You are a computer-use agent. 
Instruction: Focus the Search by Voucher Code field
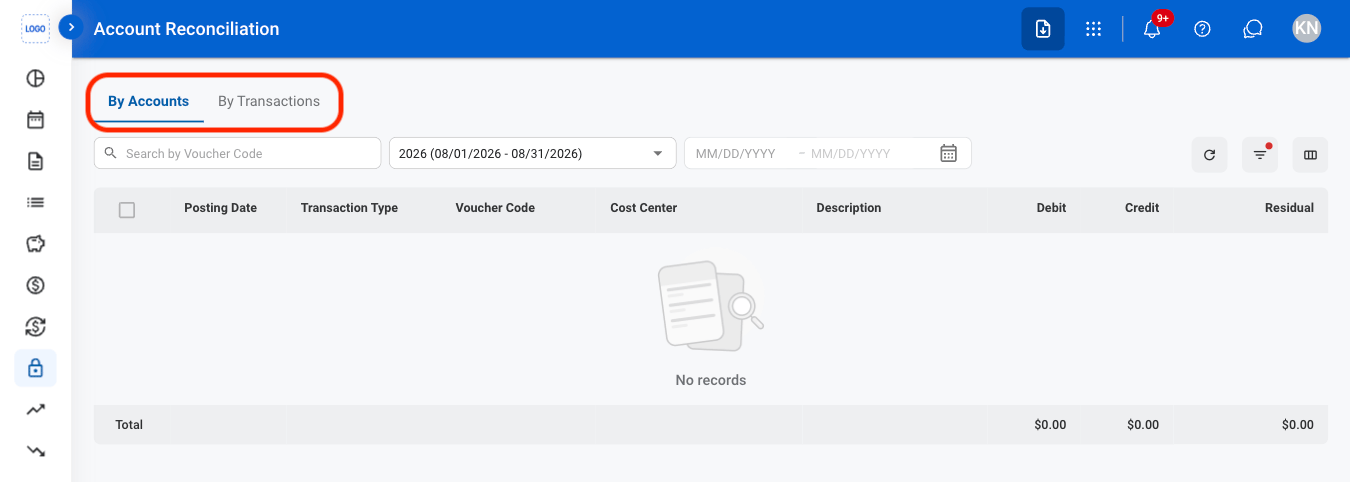[237, 153]
